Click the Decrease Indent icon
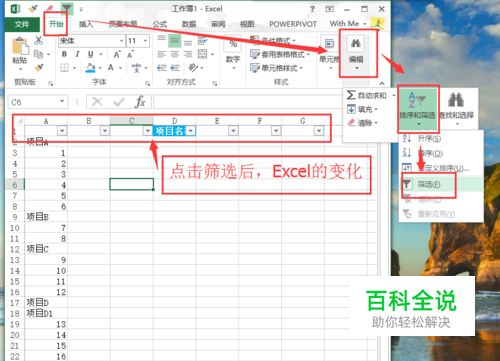The image size is (500, 361). [x=162, y=68]
